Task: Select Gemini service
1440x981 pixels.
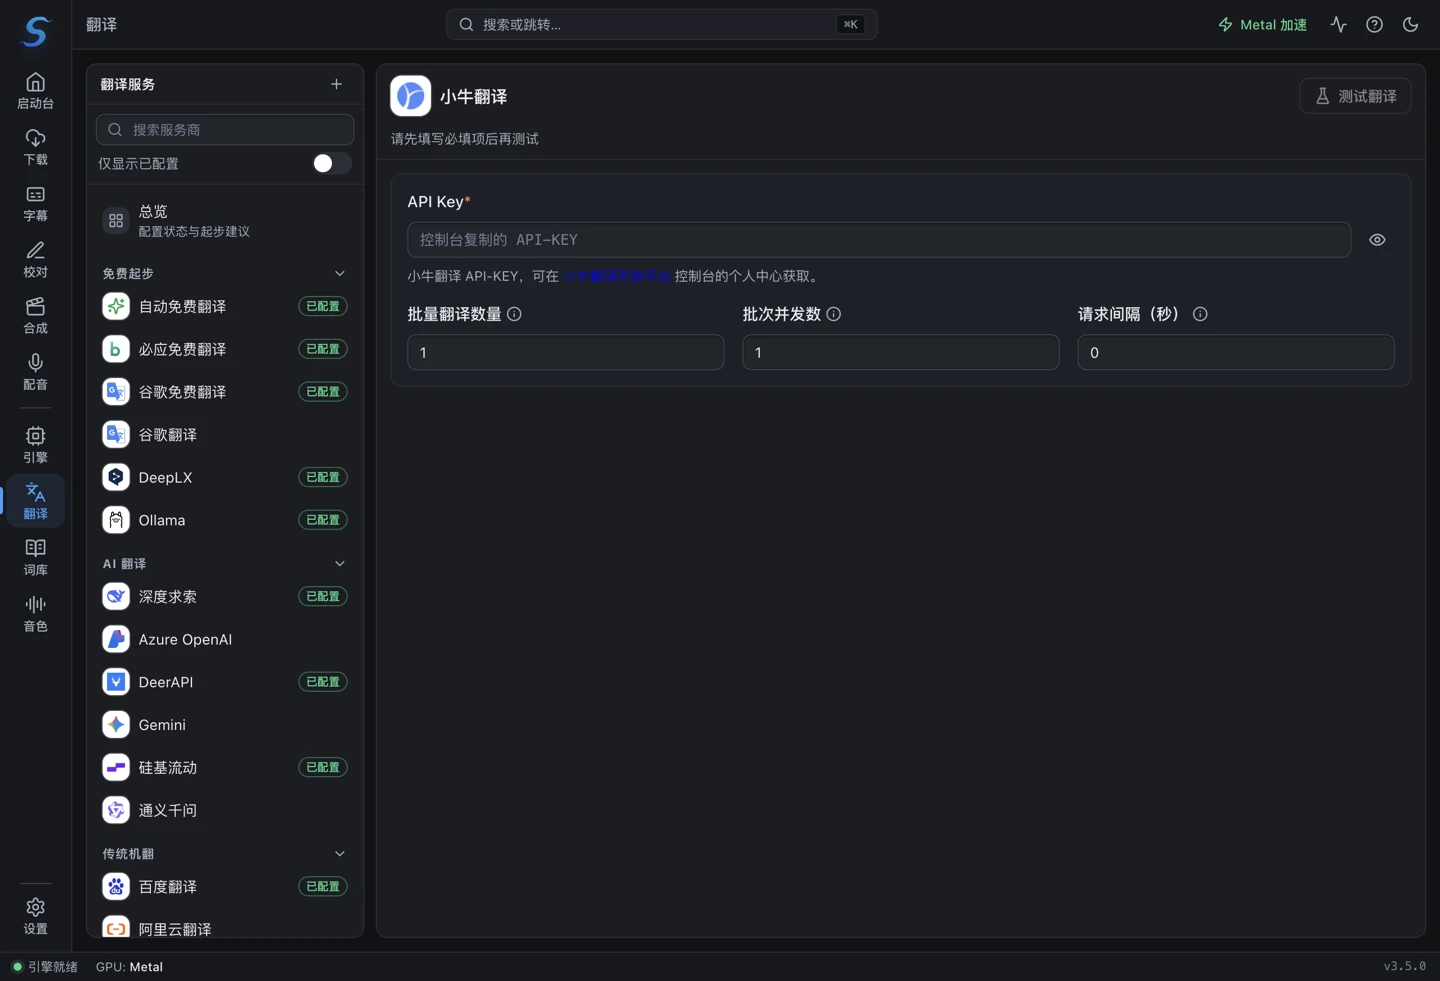Action: click(x=225, y=725)
